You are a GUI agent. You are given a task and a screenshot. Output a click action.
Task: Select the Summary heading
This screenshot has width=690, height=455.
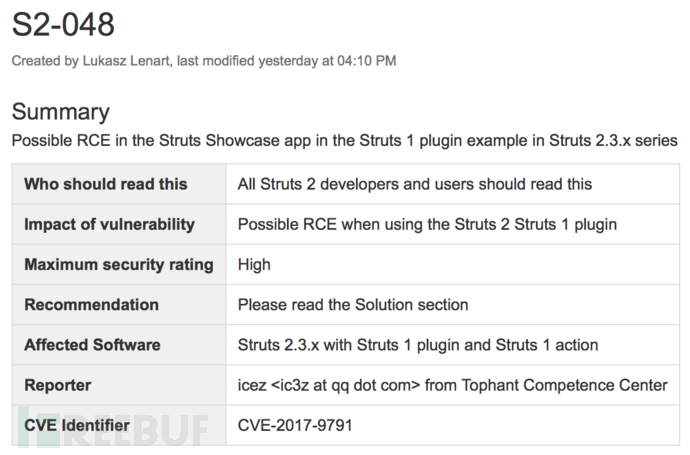(x=61, y=111)
